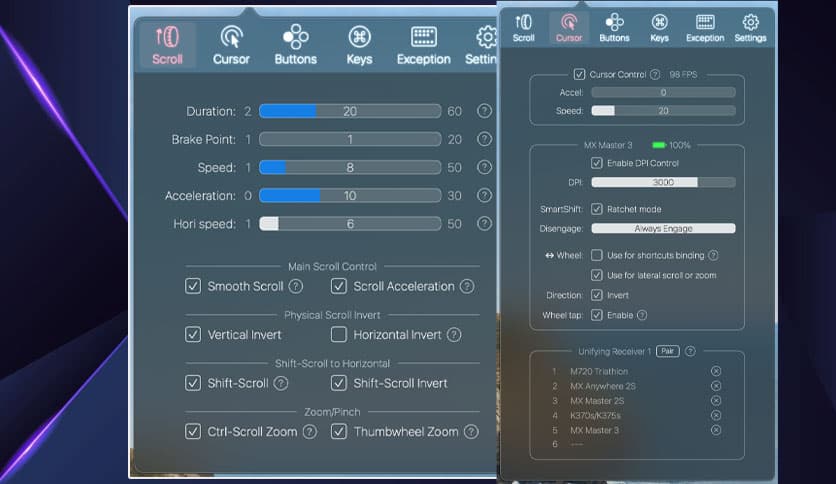
Task: Show help for the Hori speed slider
Action: pyautogui.click(x=484, y=223)
